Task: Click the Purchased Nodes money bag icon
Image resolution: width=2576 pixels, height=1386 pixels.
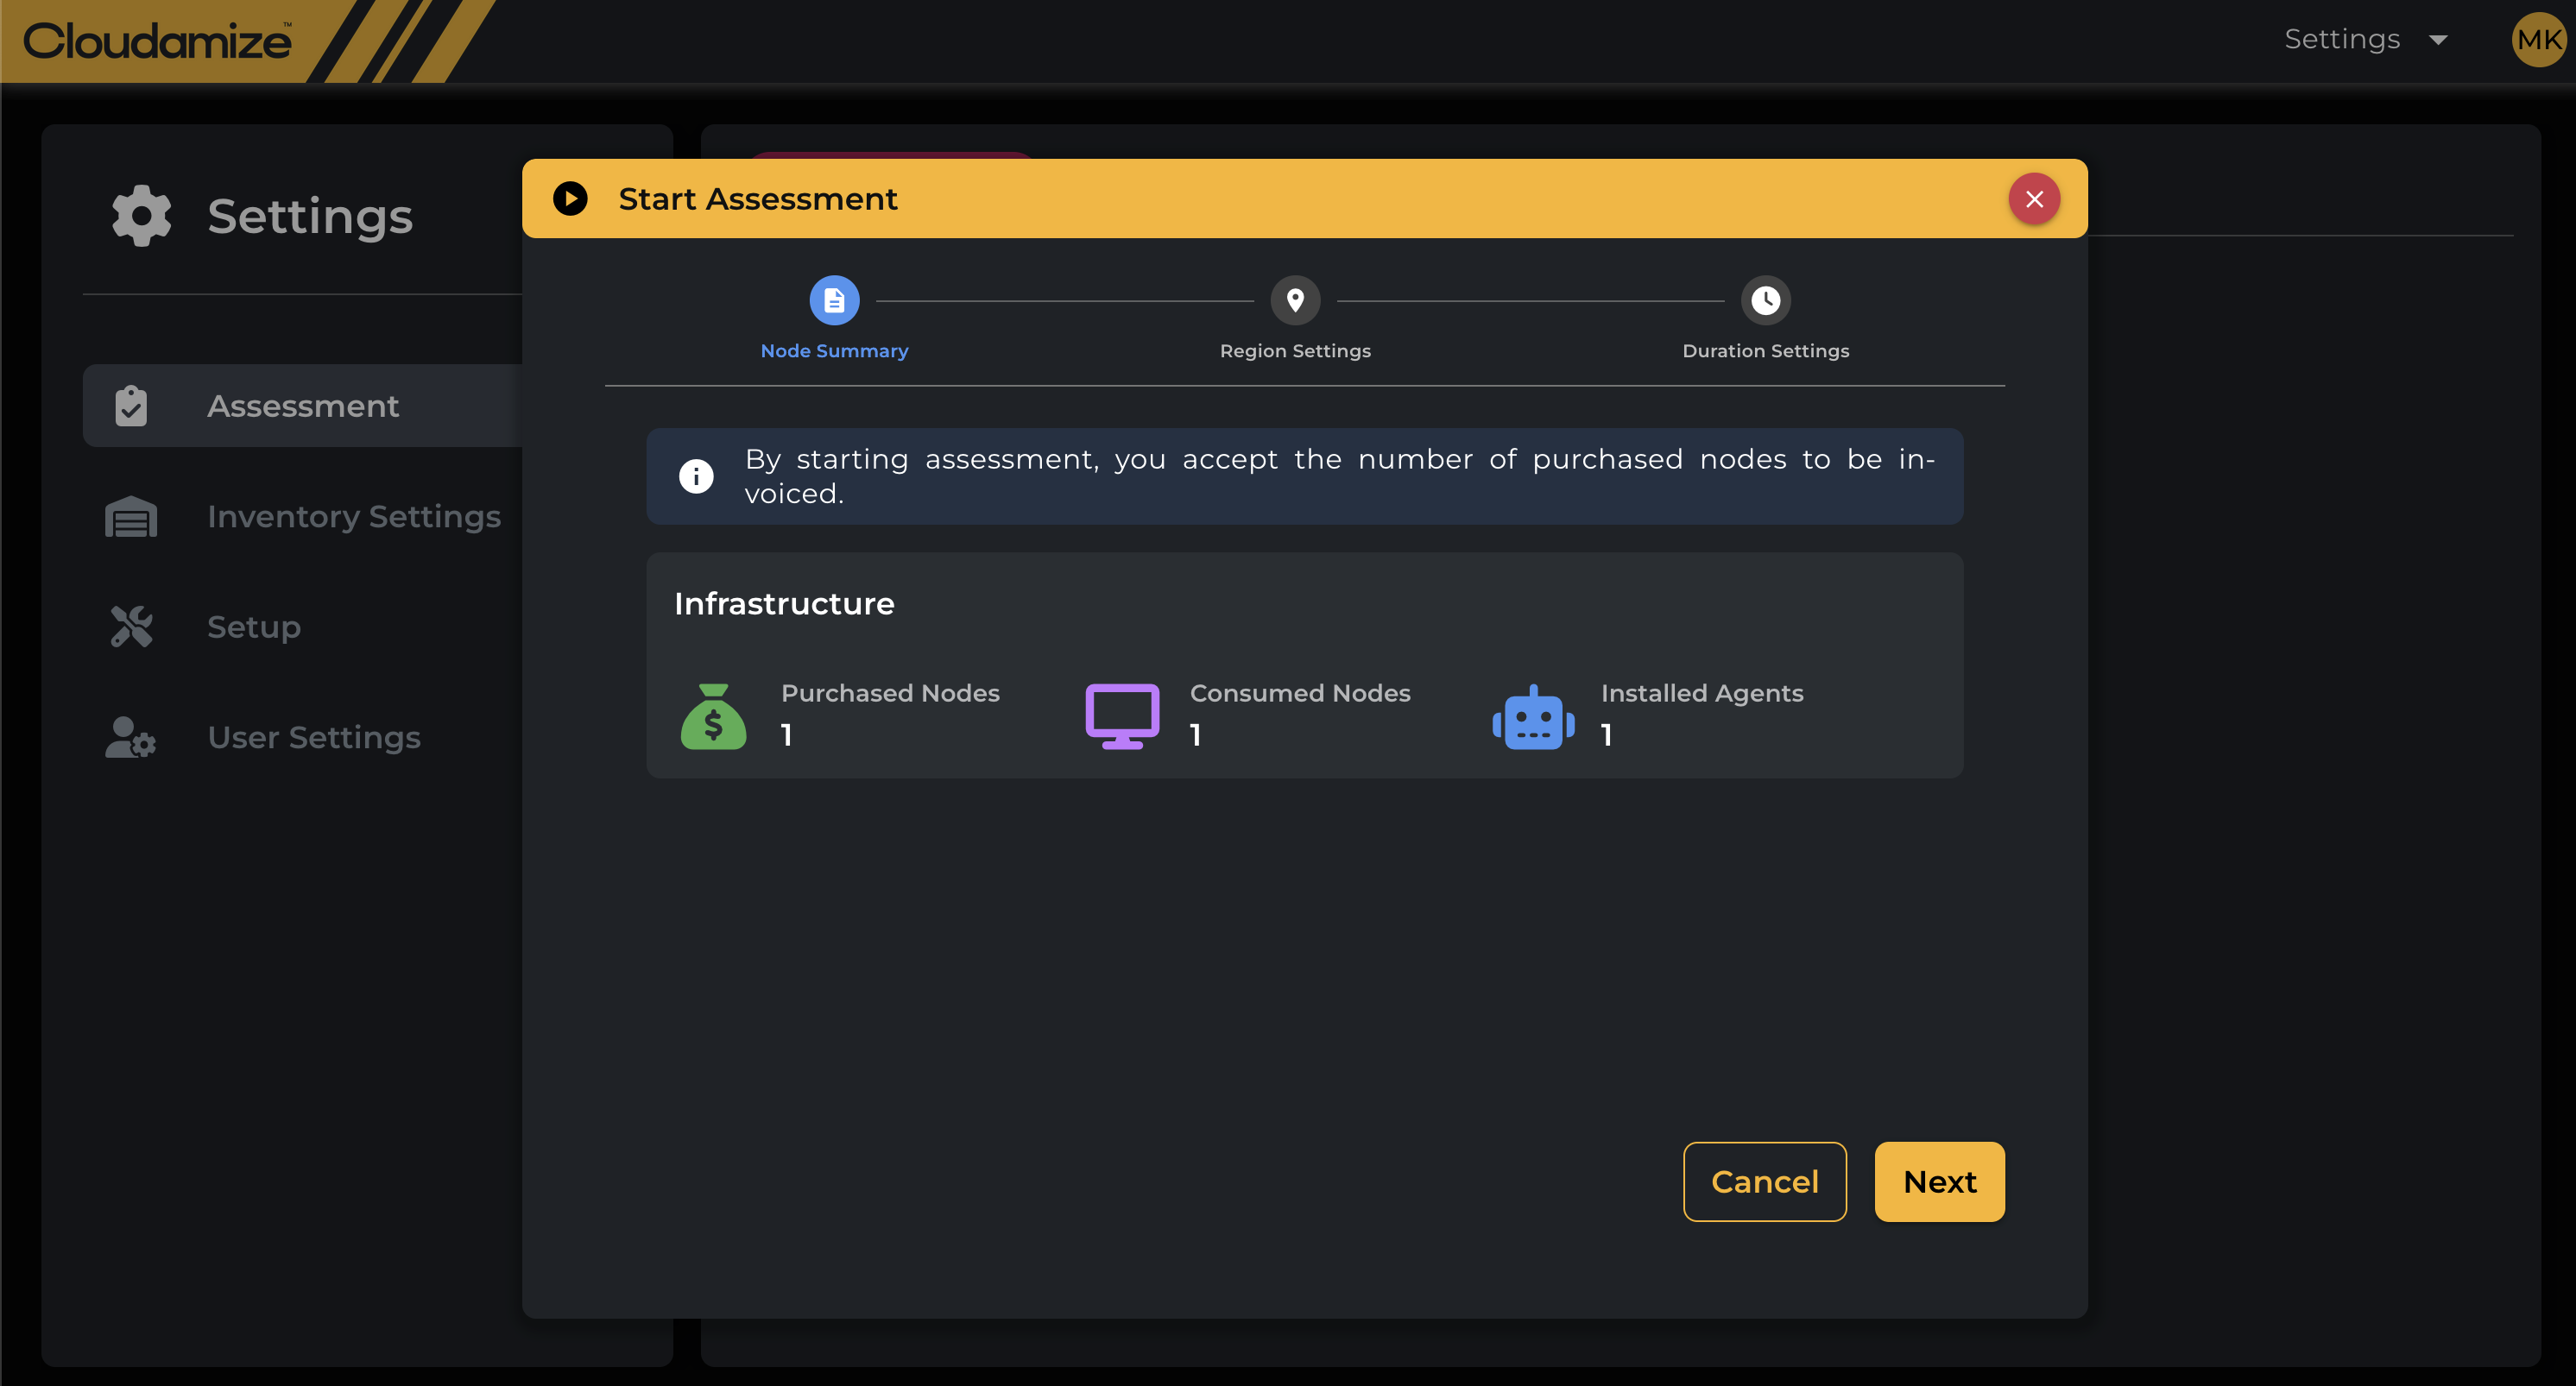Action: 713,716
